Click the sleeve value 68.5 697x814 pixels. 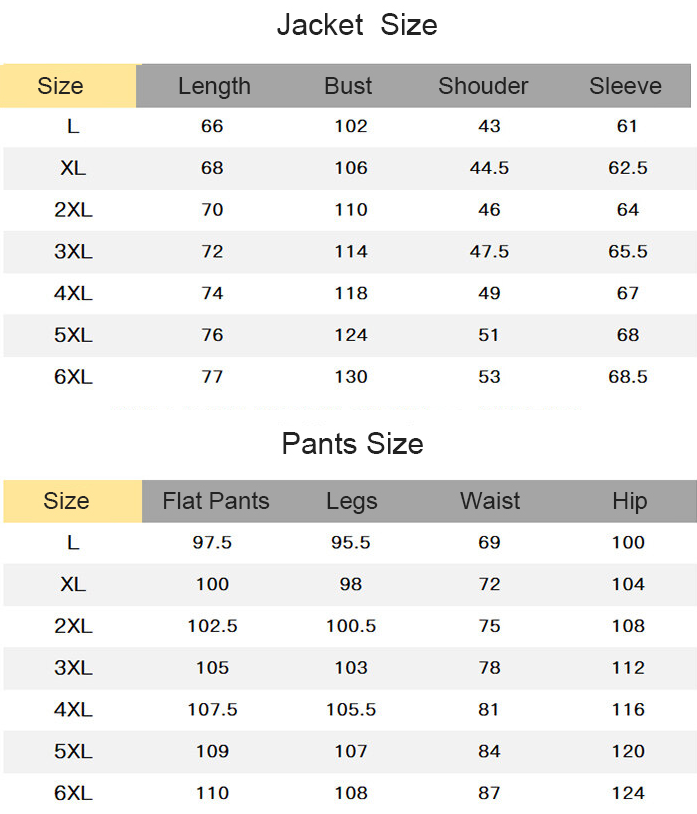(628, 377)
